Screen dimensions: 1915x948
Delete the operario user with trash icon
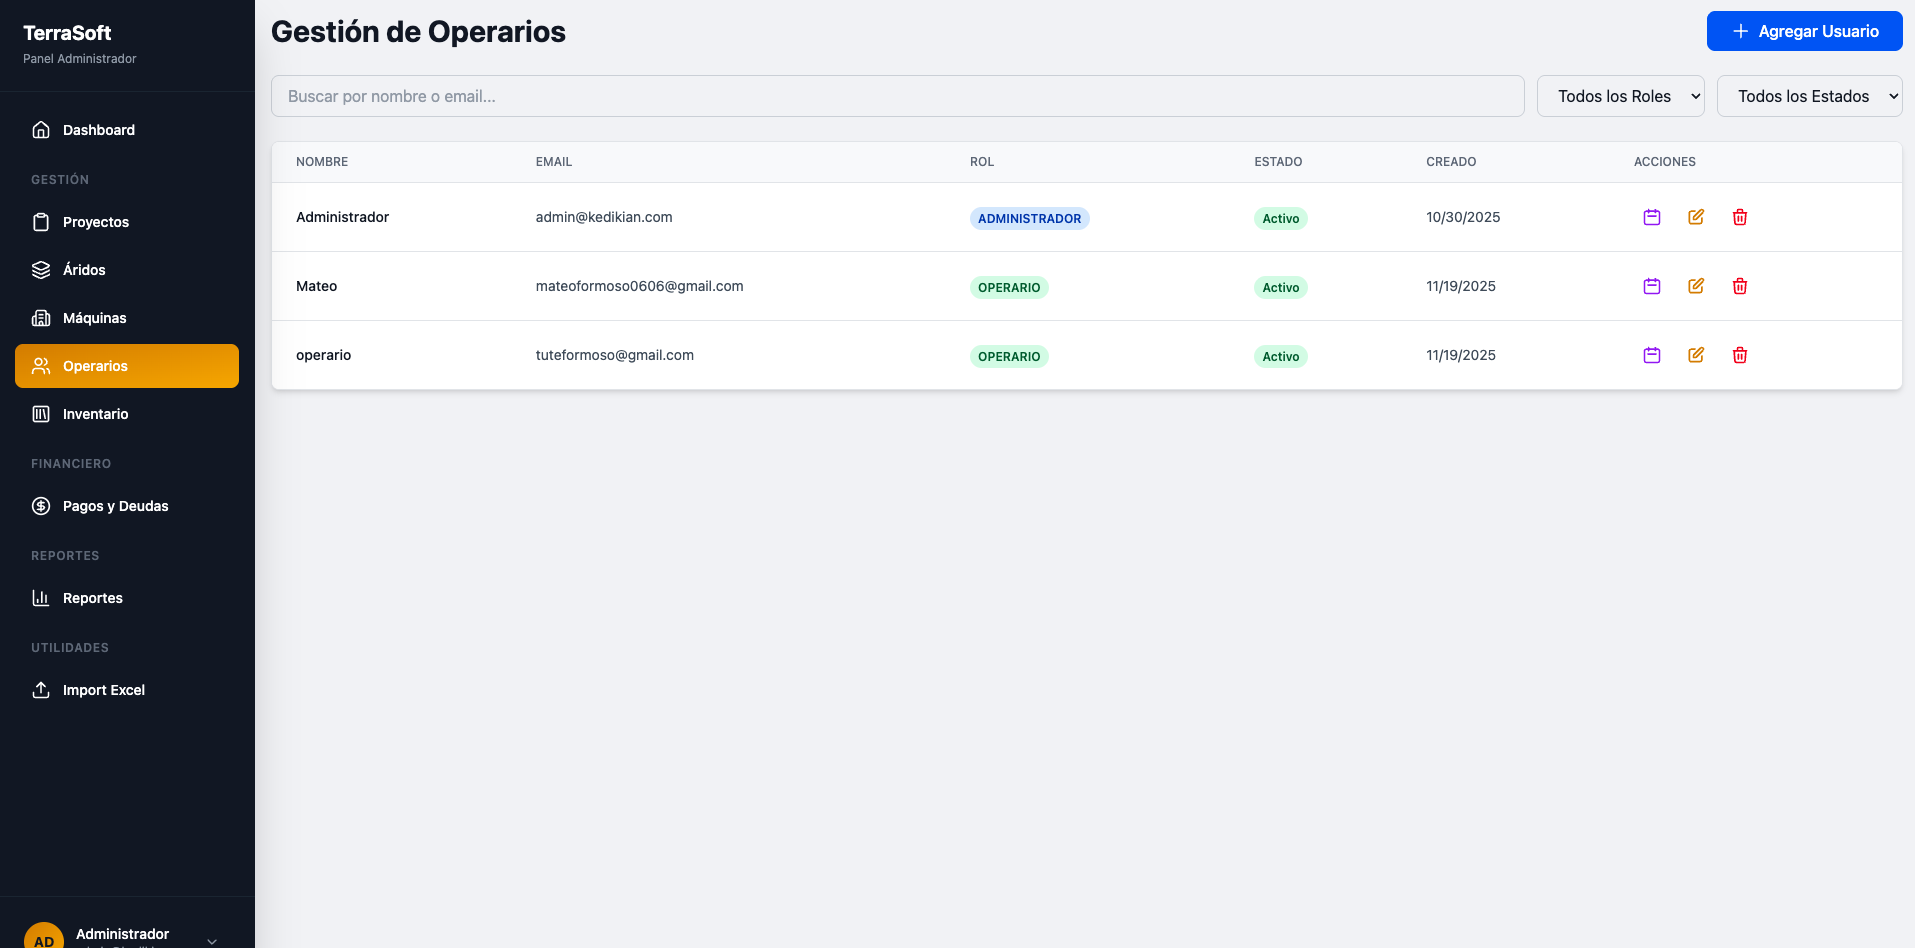coord(1739,355)
